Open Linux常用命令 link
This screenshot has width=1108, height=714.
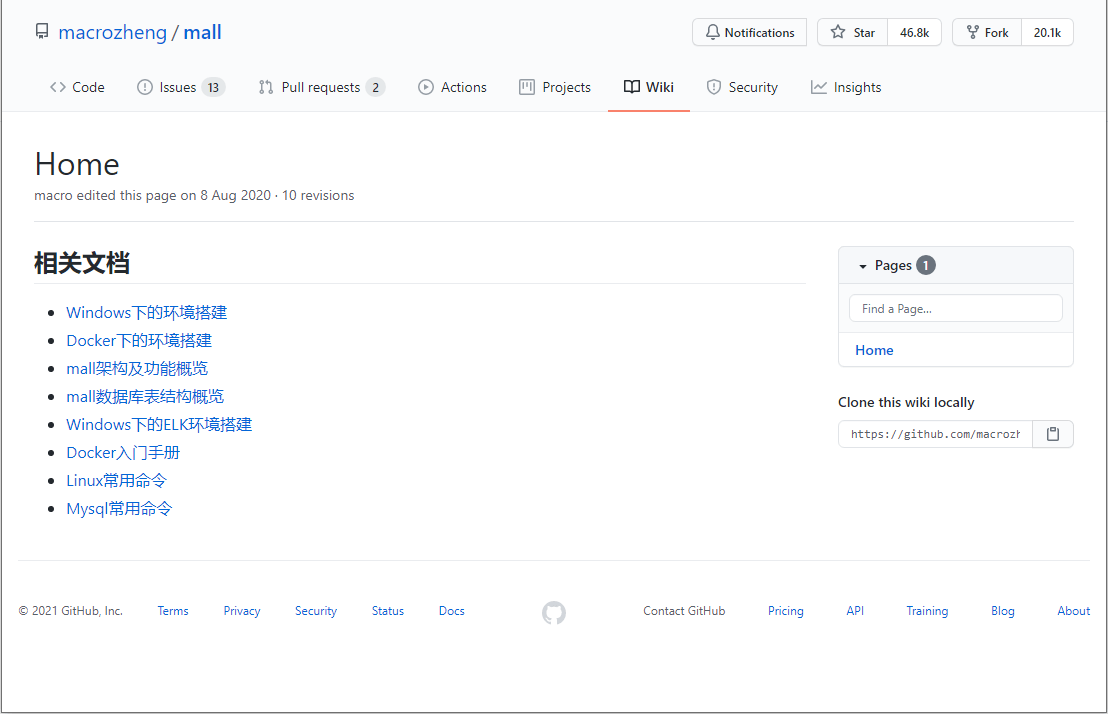(x=117, y=481)
